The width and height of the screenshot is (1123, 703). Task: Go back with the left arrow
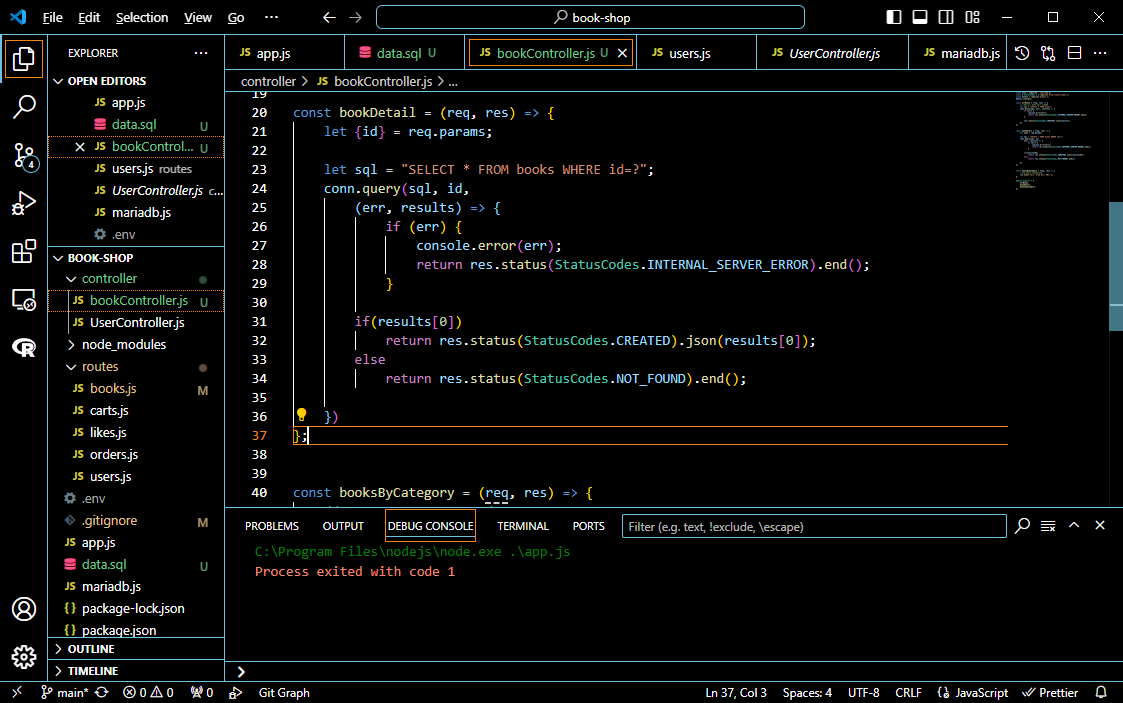click(x=329, y=17)
